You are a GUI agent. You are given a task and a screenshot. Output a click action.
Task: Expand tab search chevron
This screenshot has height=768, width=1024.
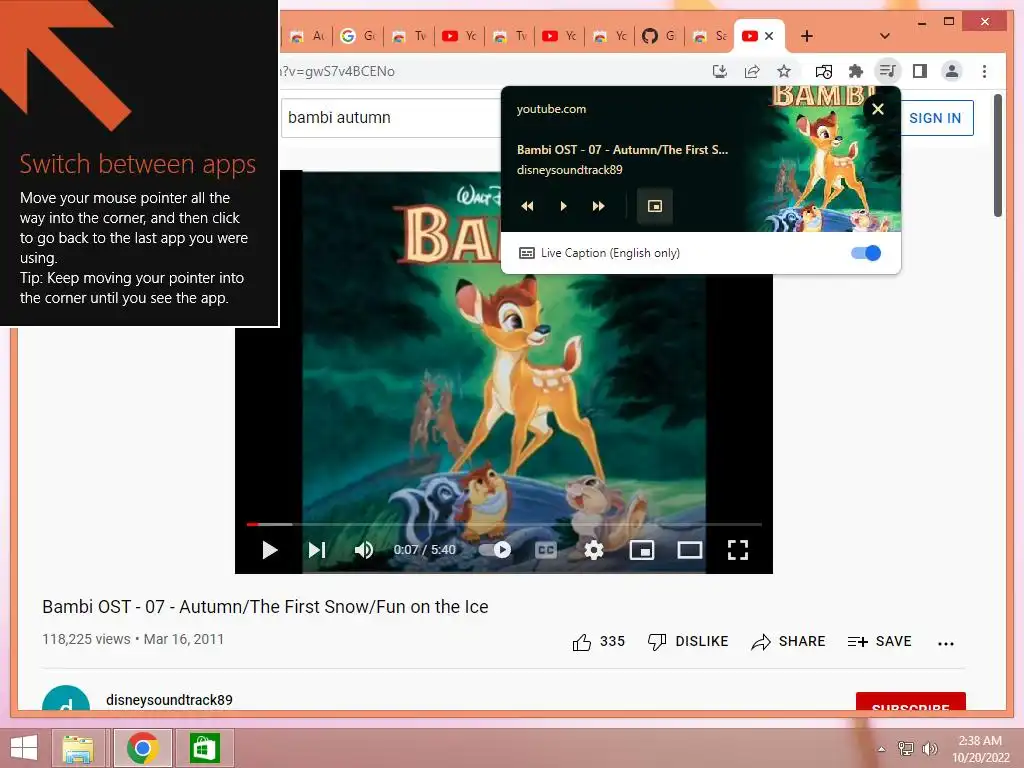click(x=884, y=36)
